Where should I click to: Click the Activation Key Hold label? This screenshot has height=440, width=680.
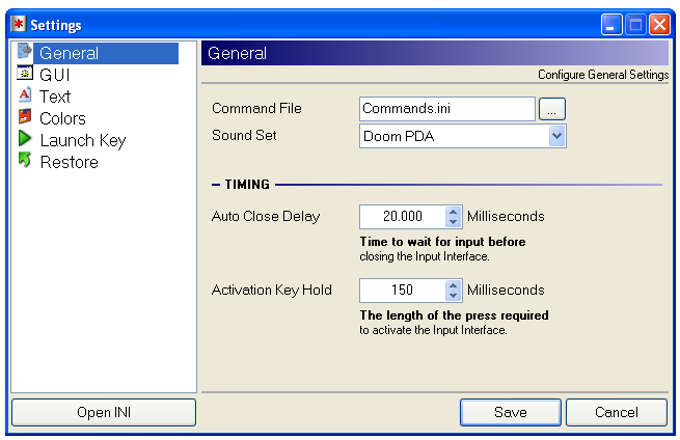(x=271, y=290)
